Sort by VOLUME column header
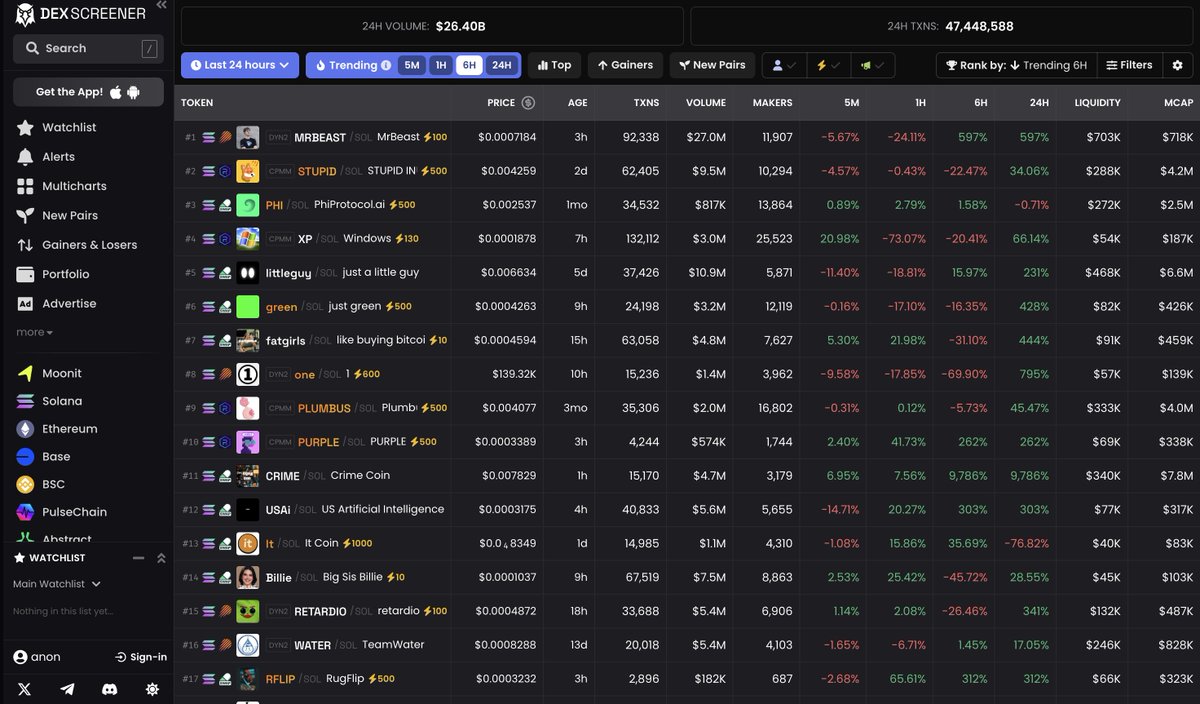Screen dimensions: 1200x704 706,103
